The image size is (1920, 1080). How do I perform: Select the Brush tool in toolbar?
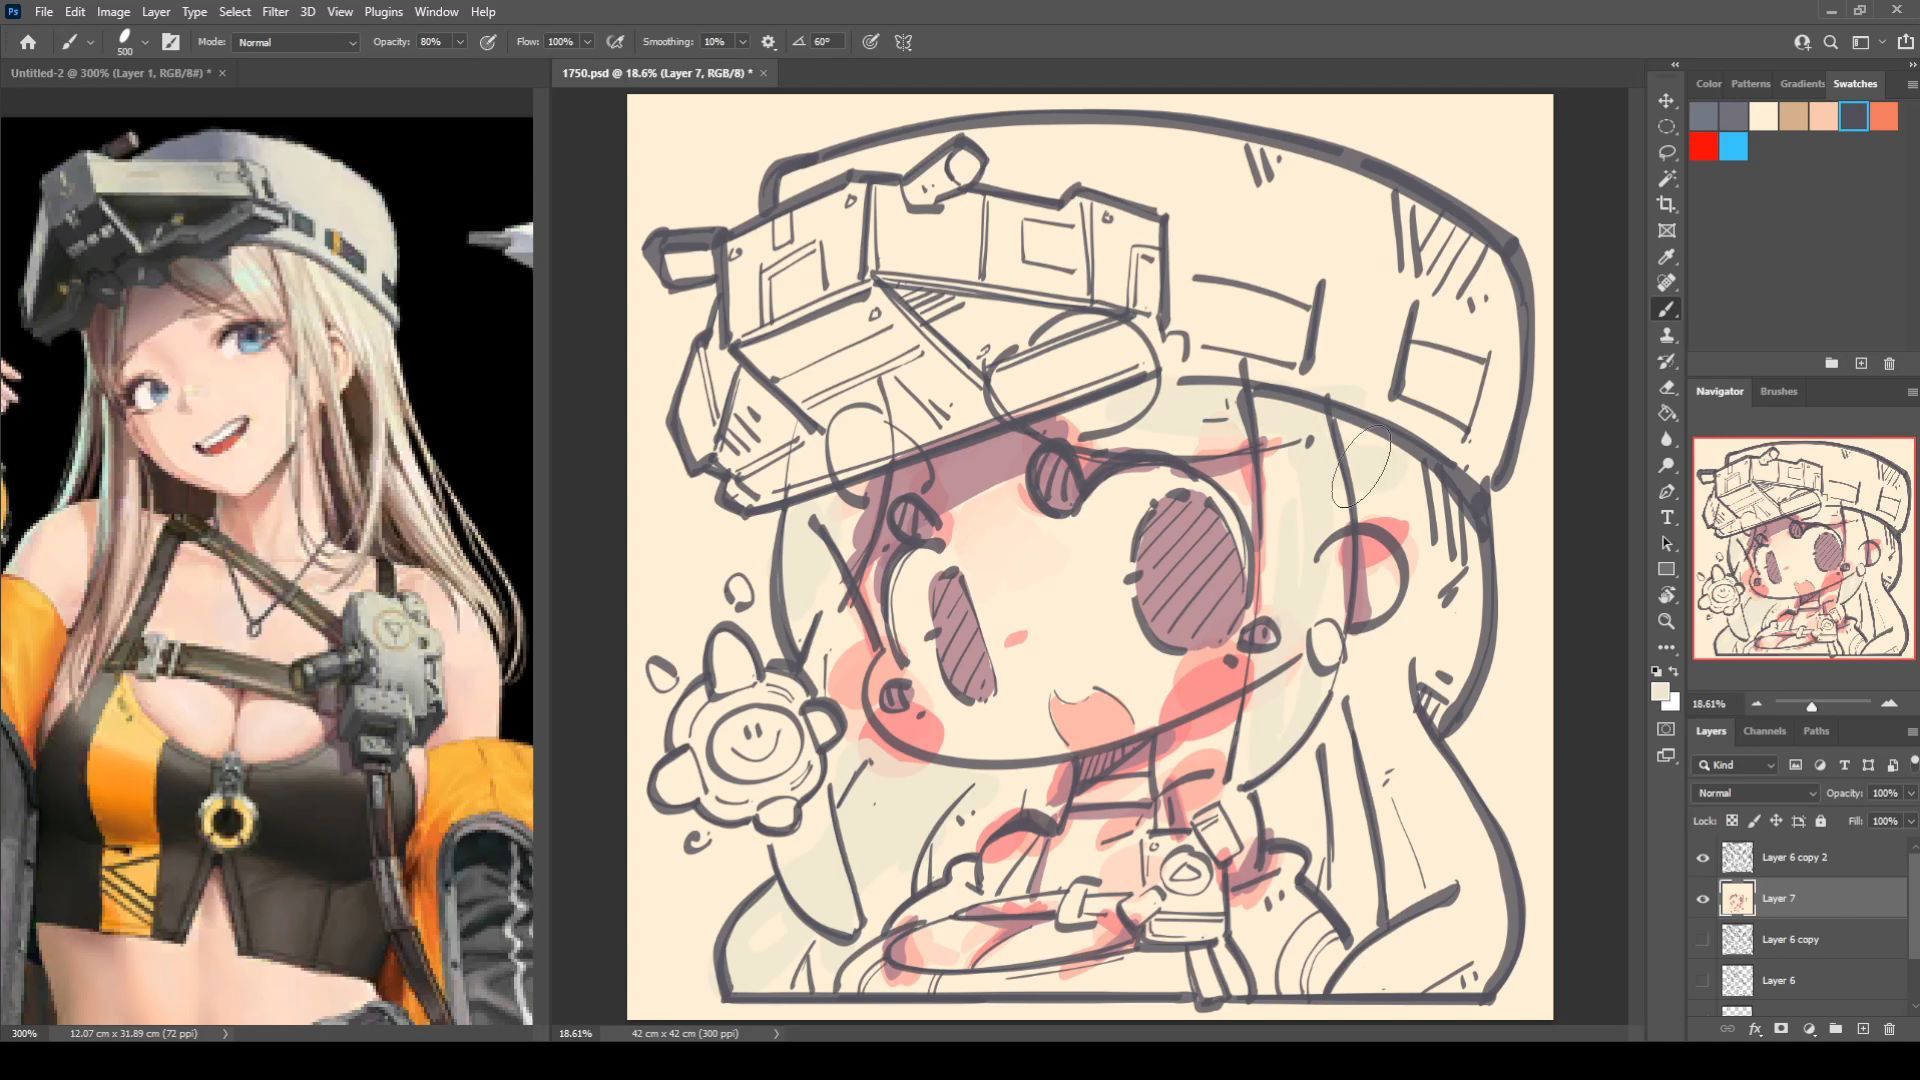1666,309
